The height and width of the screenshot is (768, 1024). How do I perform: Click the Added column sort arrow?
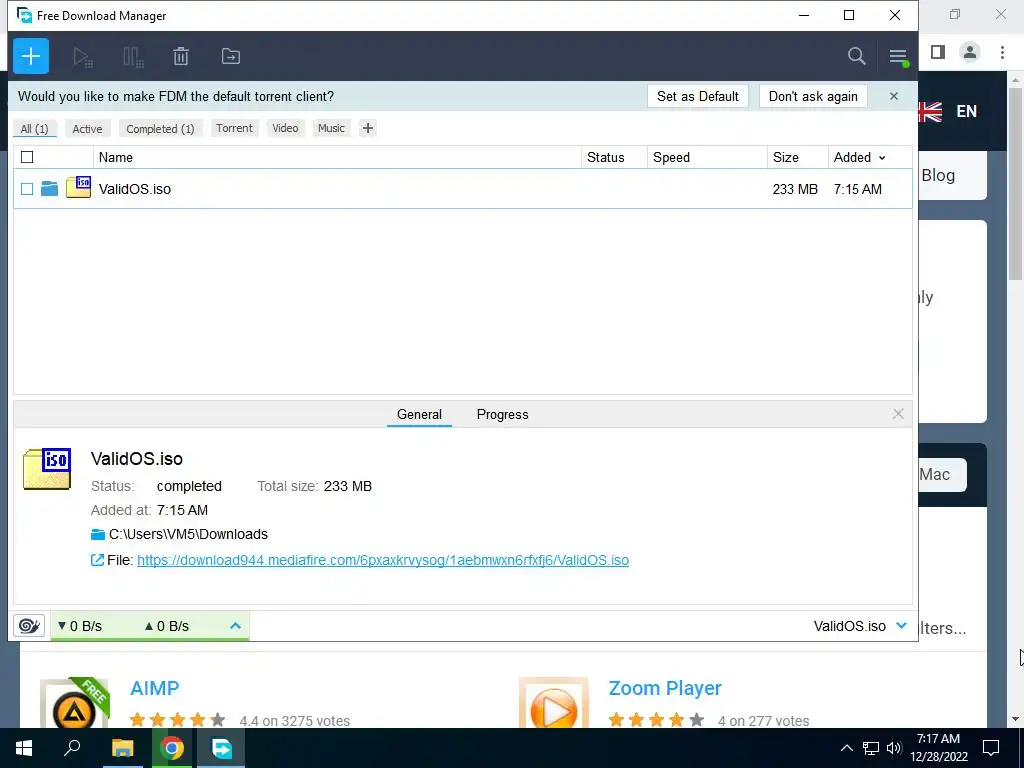882,158
